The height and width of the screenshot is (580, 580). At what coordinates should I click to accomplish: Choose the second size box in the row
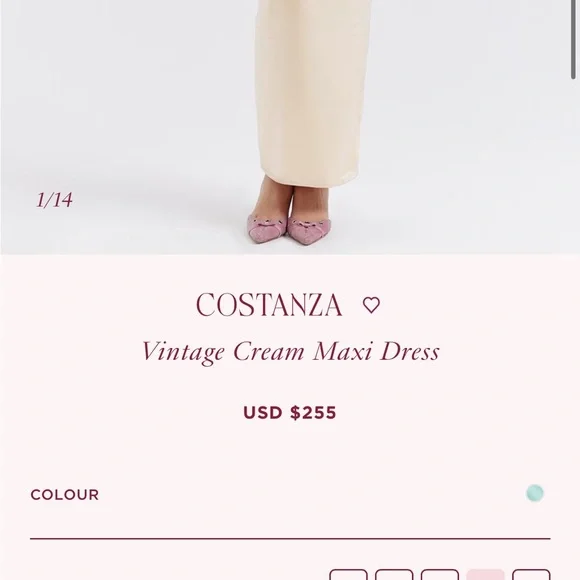click(394, 574)
